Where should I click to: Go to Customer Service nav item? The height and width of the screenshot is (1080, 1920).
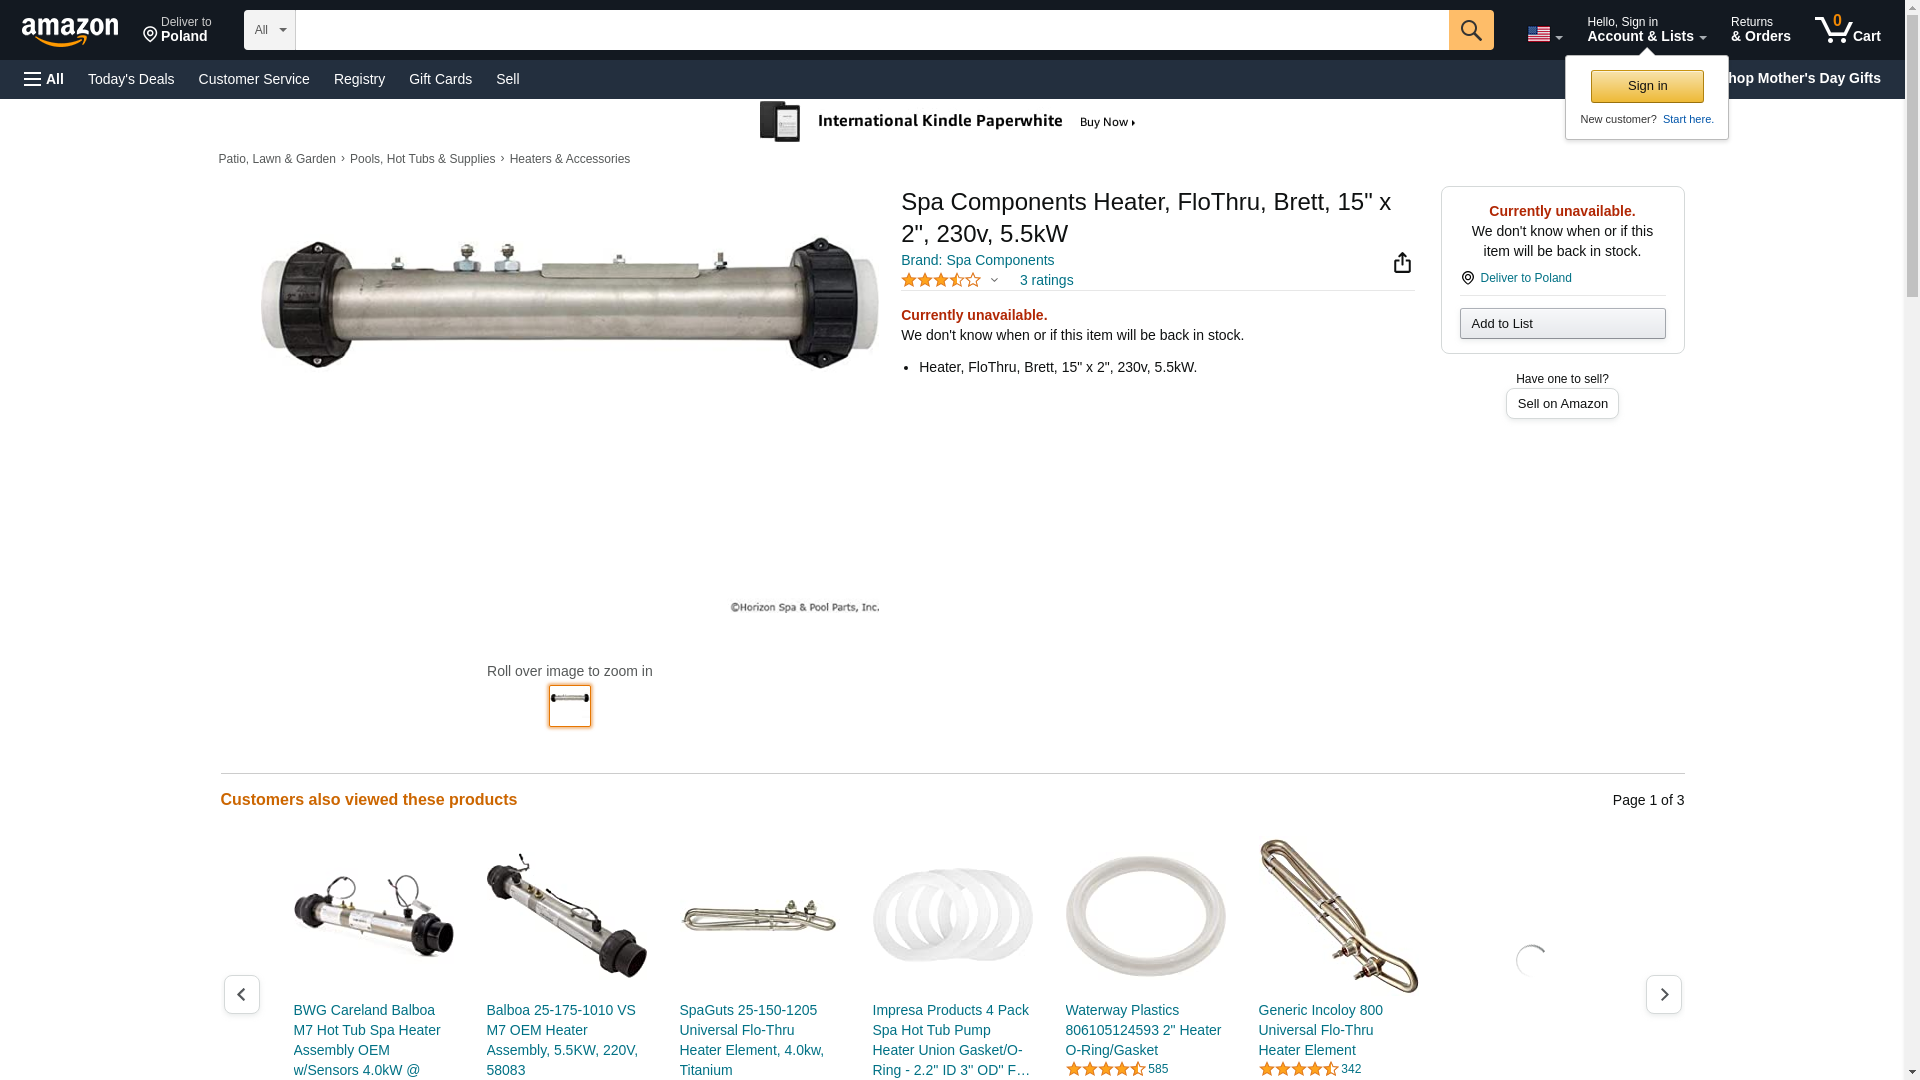(254, 79)
